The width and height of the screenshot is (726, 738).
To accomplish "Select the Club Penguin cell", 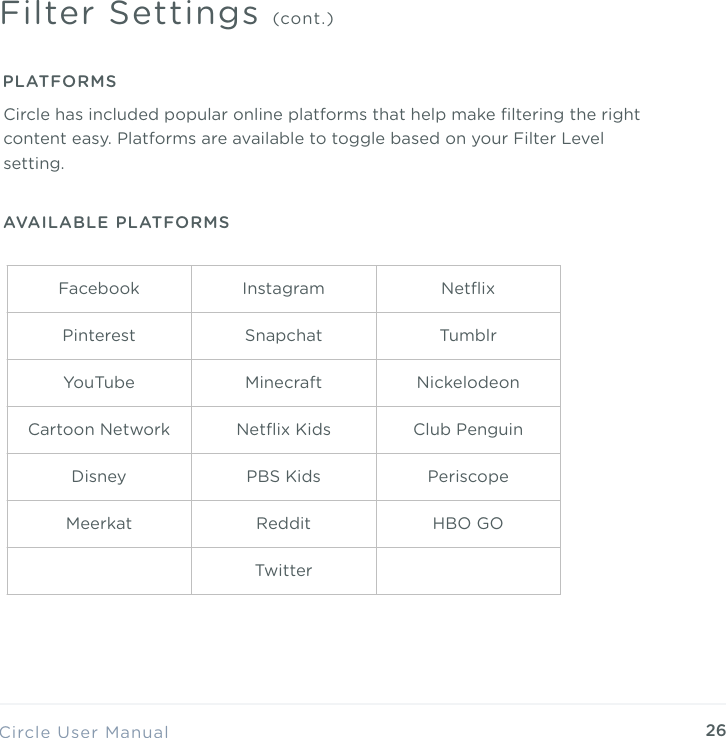I will 468,430.
